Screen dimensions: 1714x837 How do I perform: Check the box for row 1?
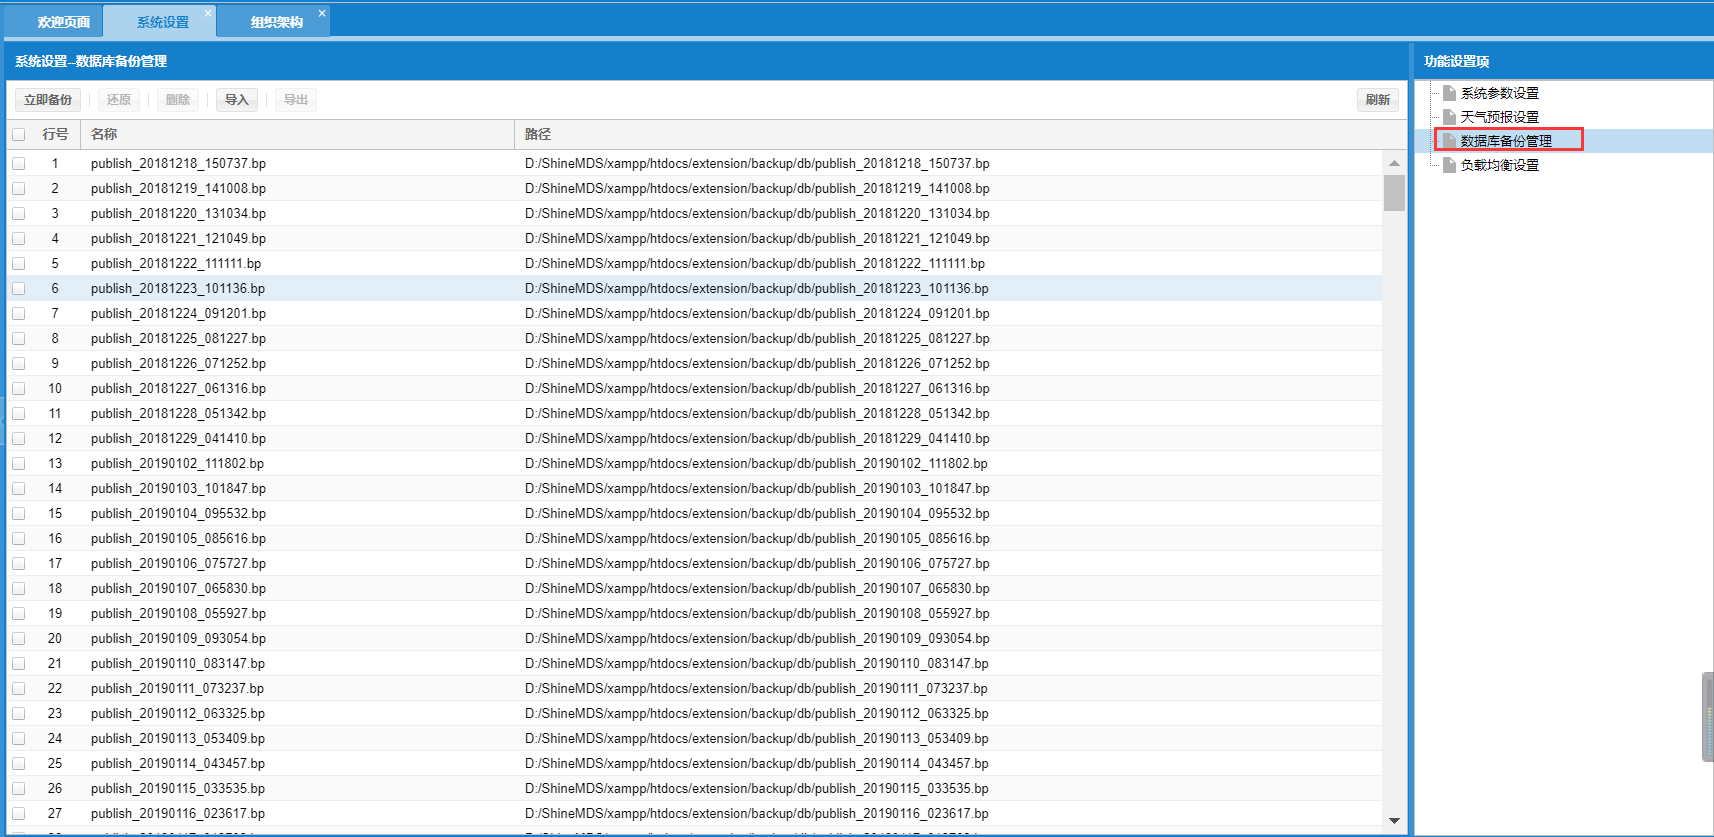(x=18, y=163)
